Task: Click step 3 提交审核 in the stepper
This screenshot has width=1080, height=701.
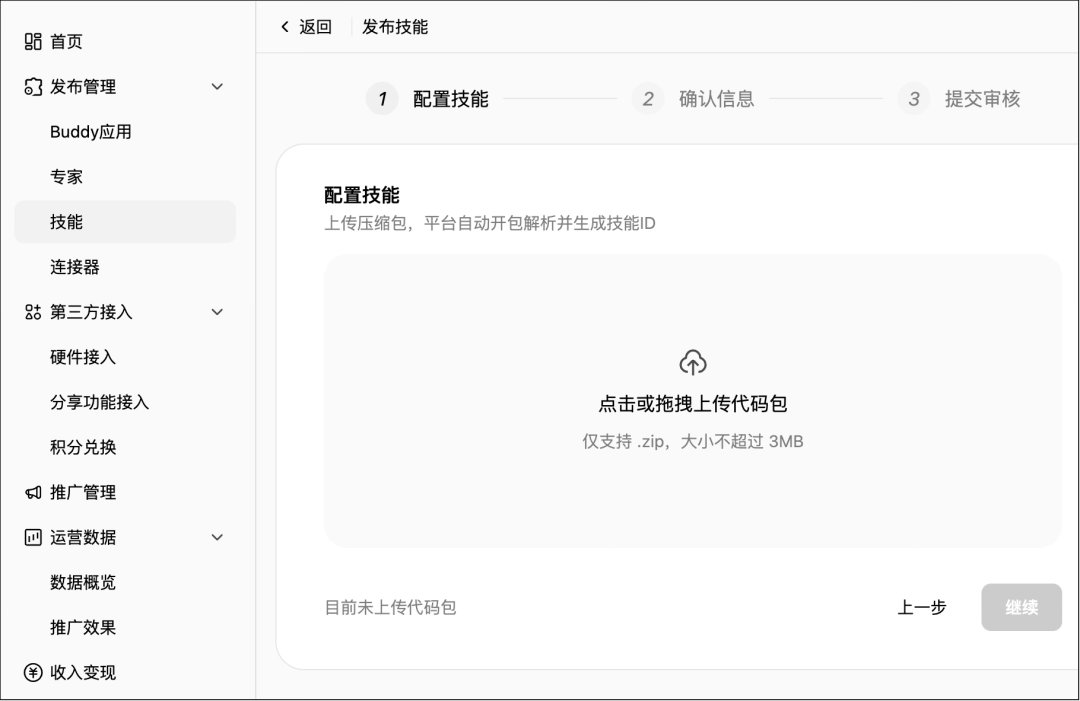Action: (x=959, y=98)
